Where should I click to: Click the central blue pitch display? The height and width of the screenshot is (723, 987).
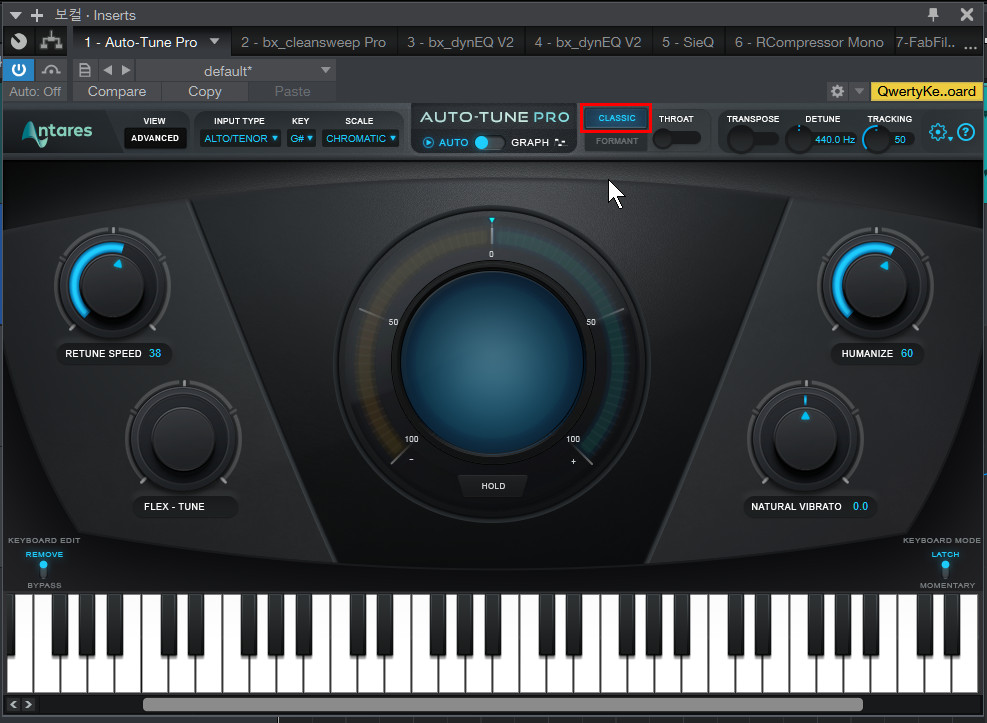click(492, 362)
